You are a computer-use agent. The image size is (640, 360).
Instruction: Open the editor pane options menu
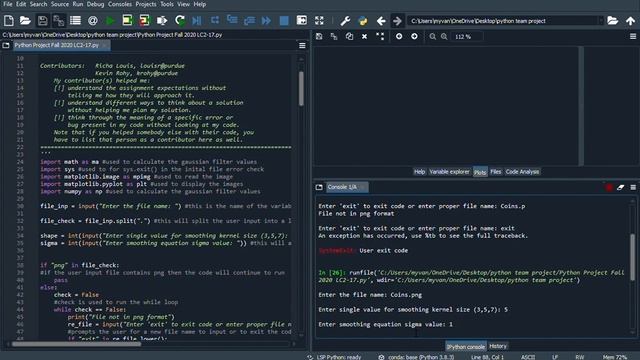302,45
